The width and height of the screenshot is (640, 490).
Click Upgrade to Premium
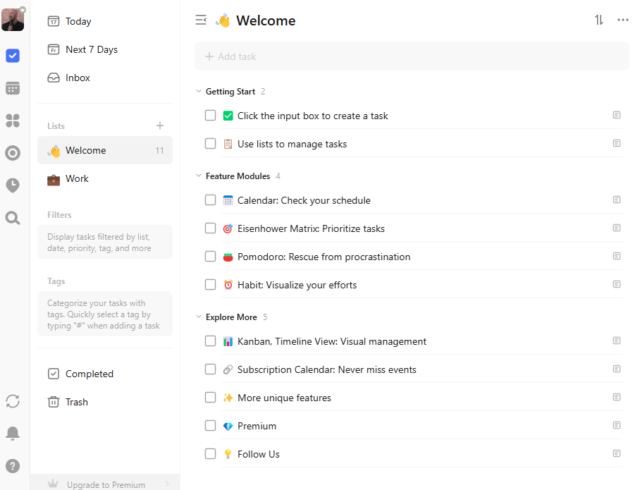click(x=106, y=484)
